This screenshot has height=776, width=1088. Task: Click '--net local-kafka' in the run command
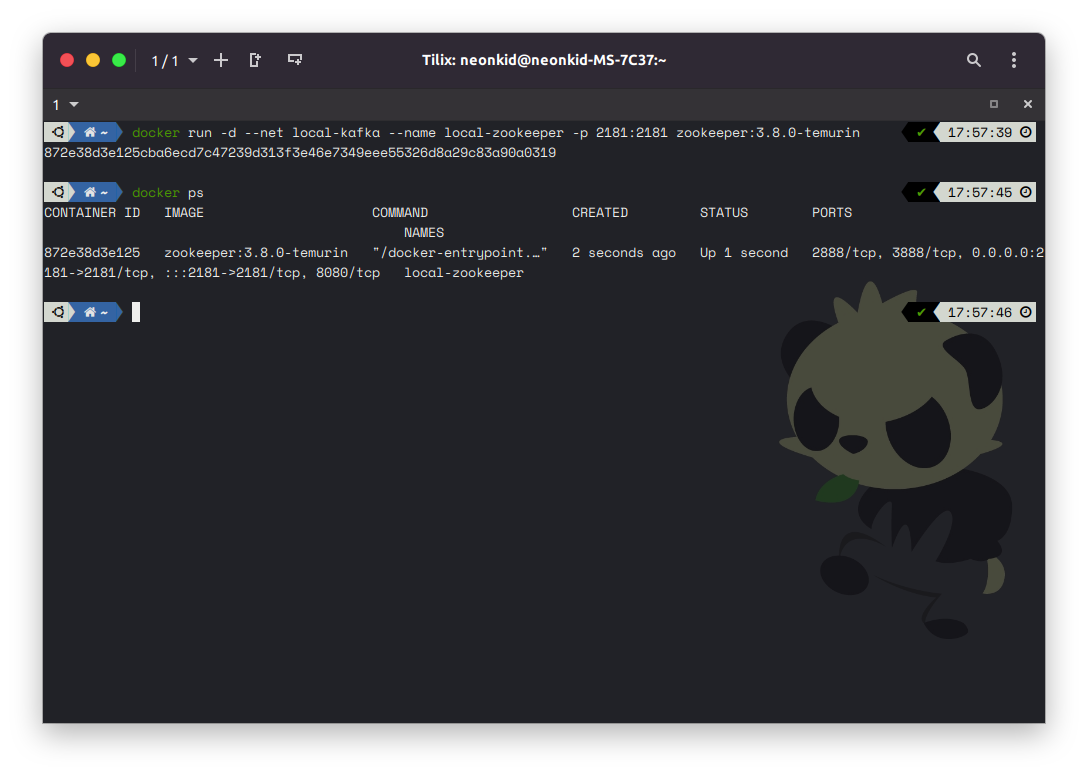(312, 133)
